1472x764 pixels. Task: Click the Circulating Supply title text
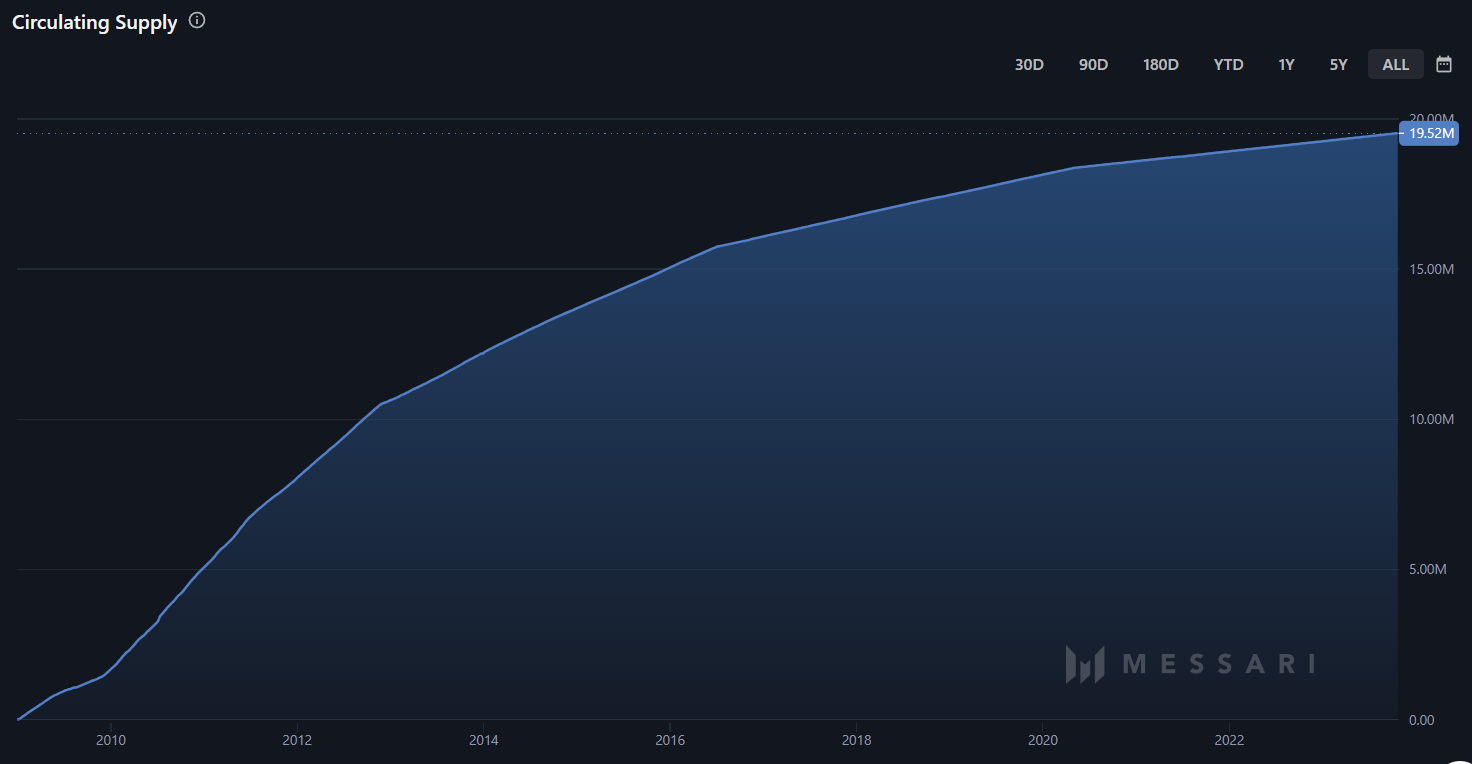coord(94,21)
